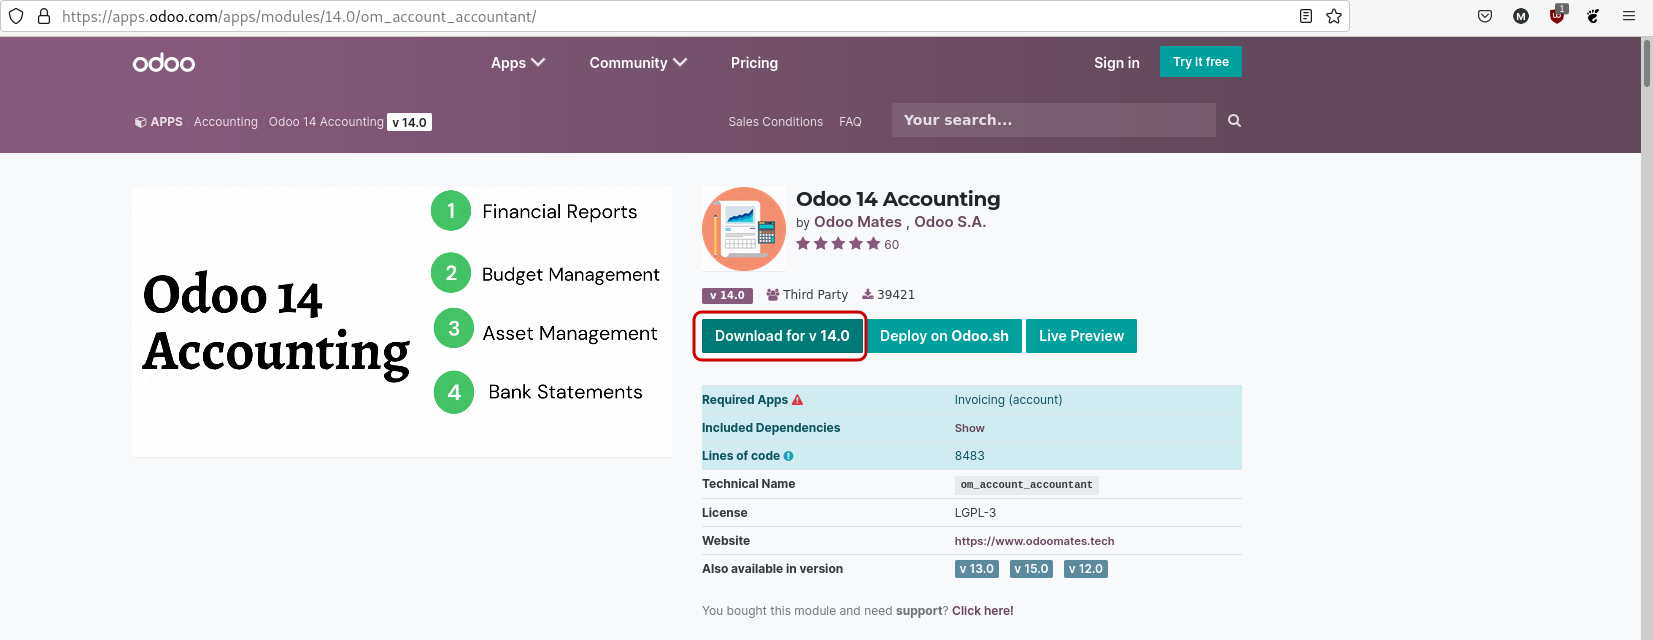Click Deploy on Odoo.sh button
Viewport: 1653px width, 640px height.
(x=944, y=336)
